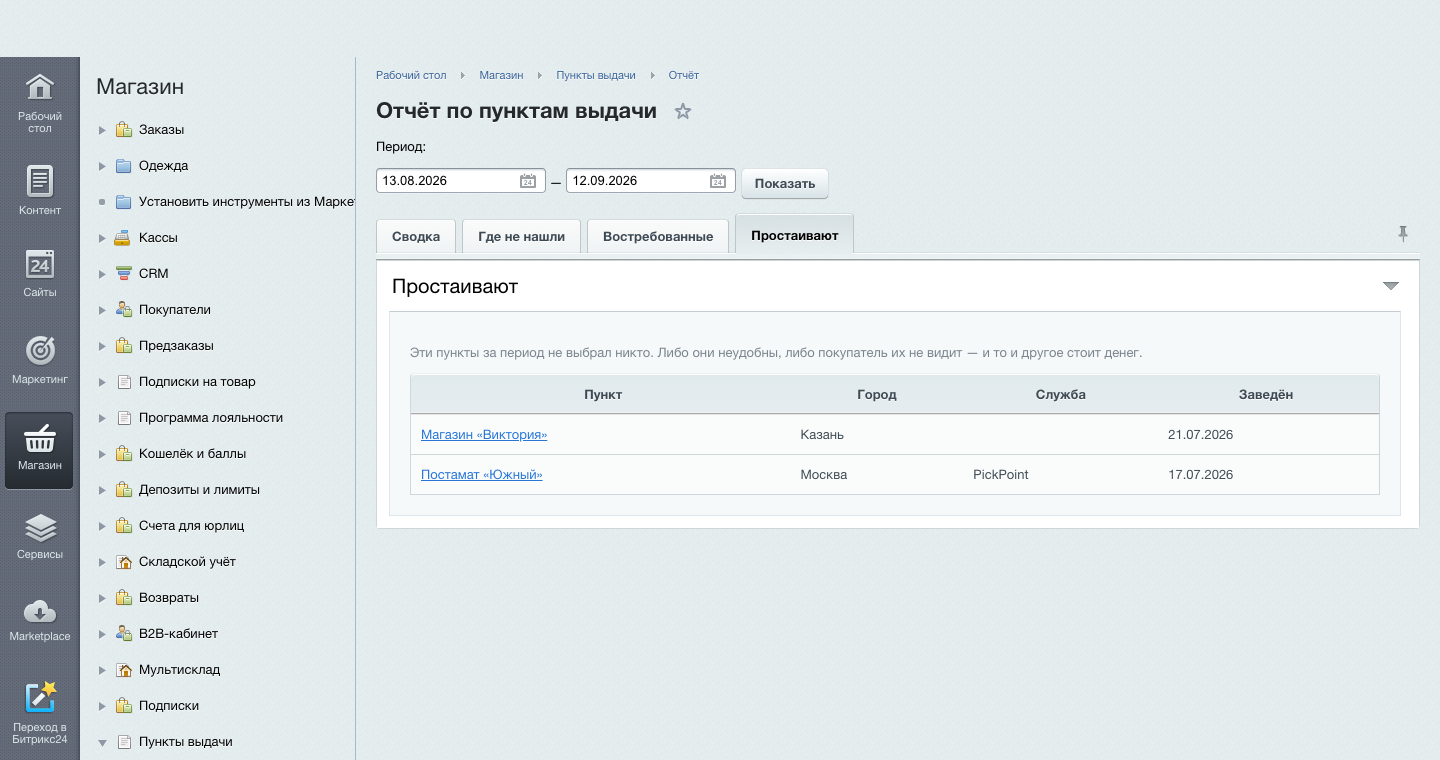Go to the Сайты section icon
This screenshot has width=1440, height=760.
pyautogui.click(x=39, y=265)
